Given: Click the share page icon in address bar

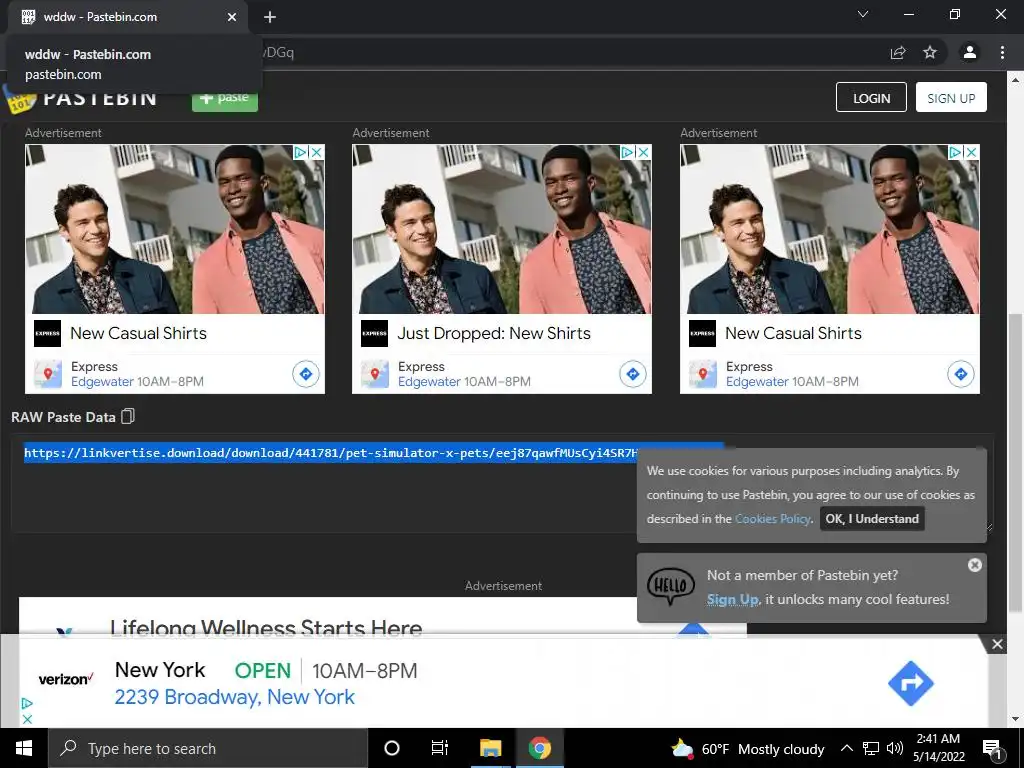Looking at the screenshot, I should coord(898,52).
